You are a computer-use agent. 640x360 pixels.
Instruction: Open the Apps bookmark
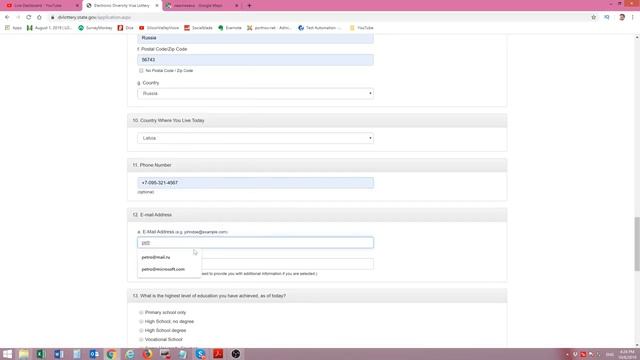13,28
